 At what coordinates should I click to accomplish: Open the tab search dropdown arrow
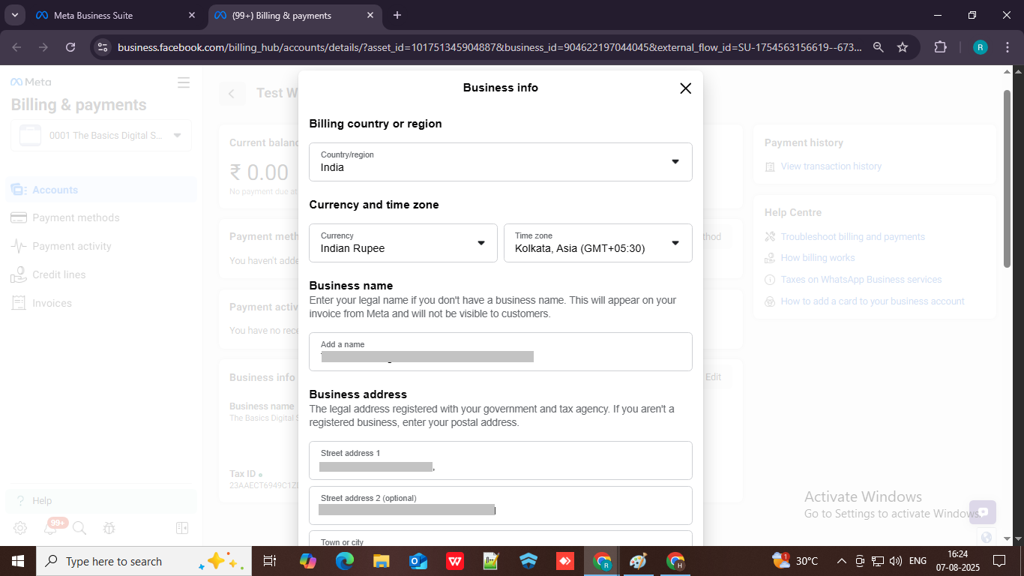[x=14, y=15]
